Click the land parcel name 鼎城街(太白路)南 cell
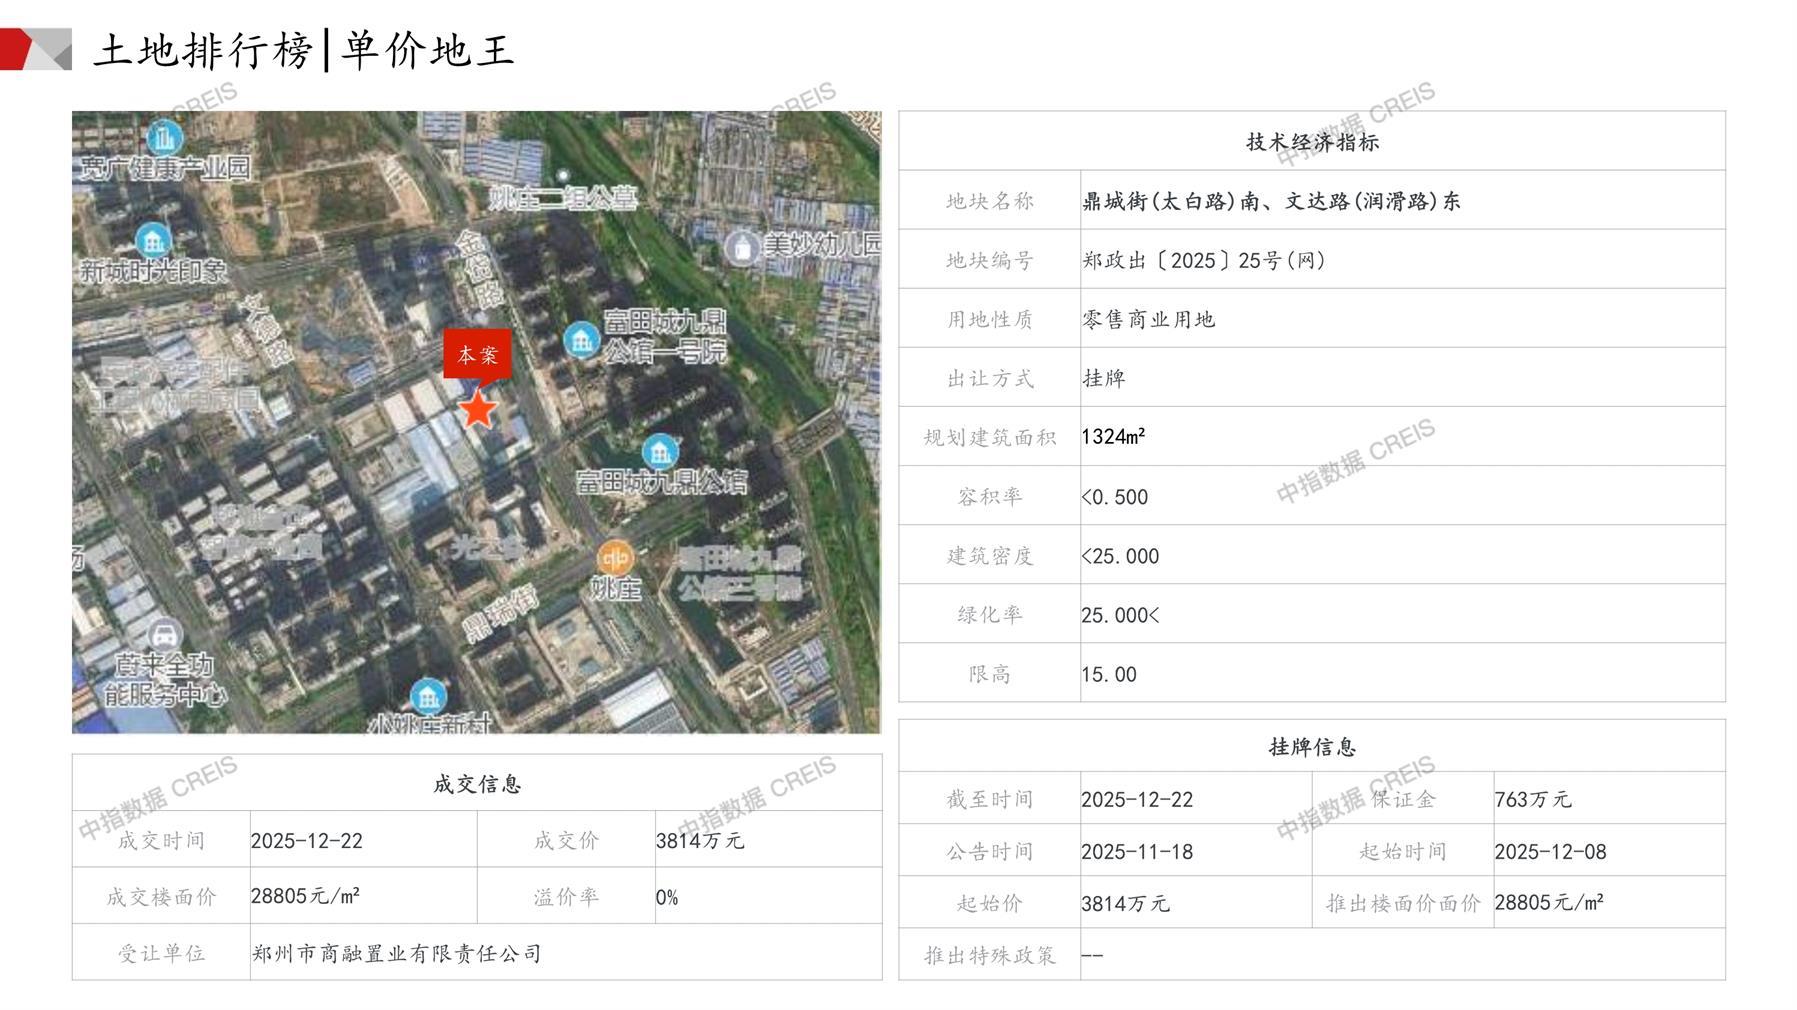Image resolution: width=1797 pixels, height=1010 pixels. 1270,201
